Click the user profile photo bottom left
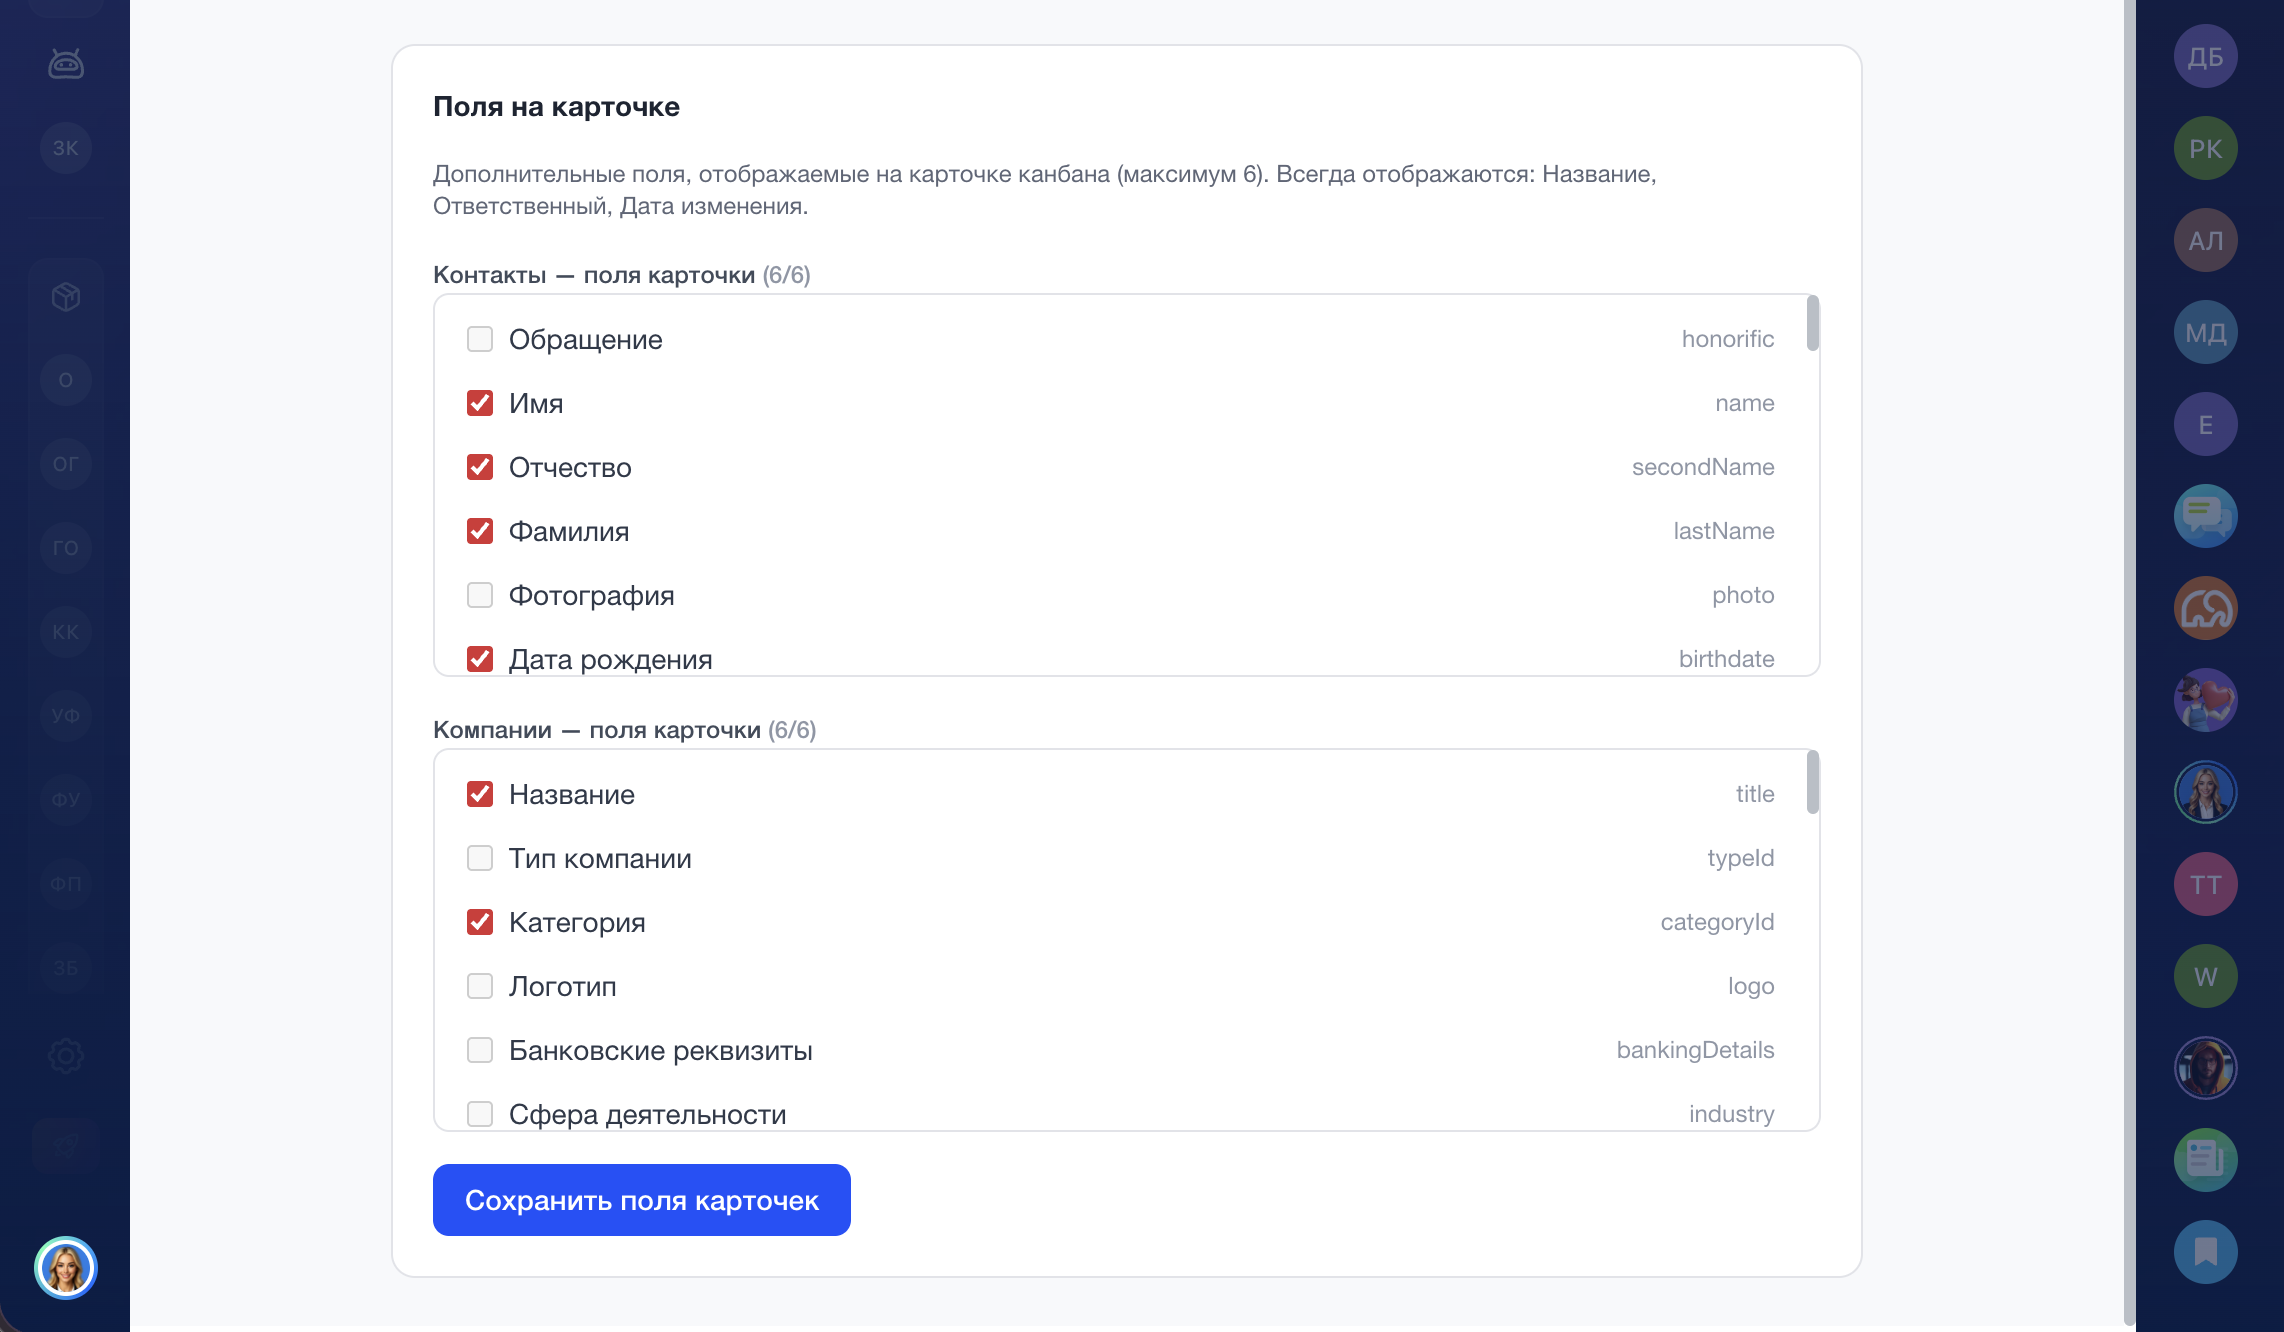This screenshot has width=2284, height=1332. click(x=66, y=1268)
